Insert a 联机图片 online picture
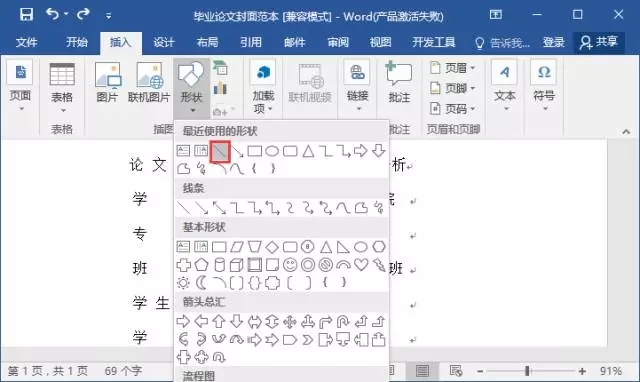 click(x=149, y=83)
